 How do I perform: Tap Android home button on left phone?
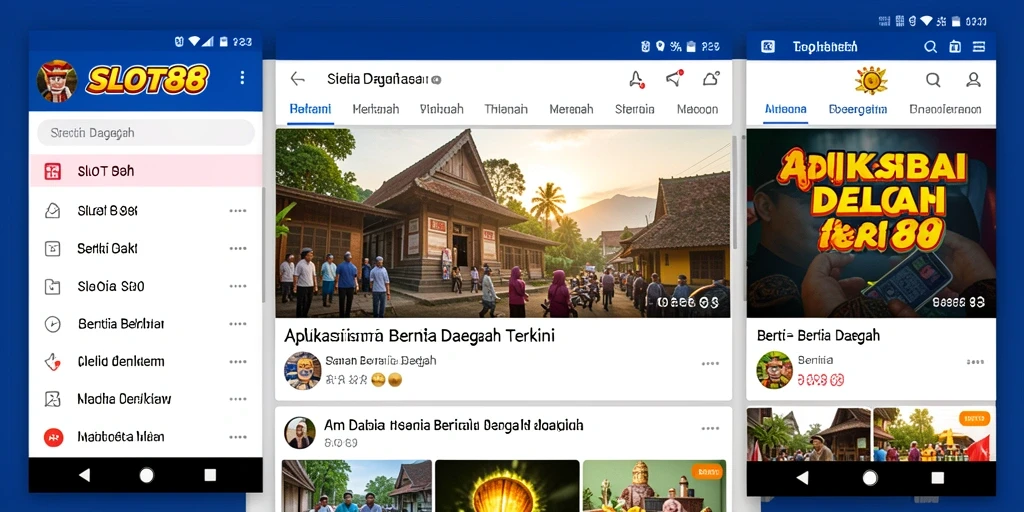coord(146,475)
